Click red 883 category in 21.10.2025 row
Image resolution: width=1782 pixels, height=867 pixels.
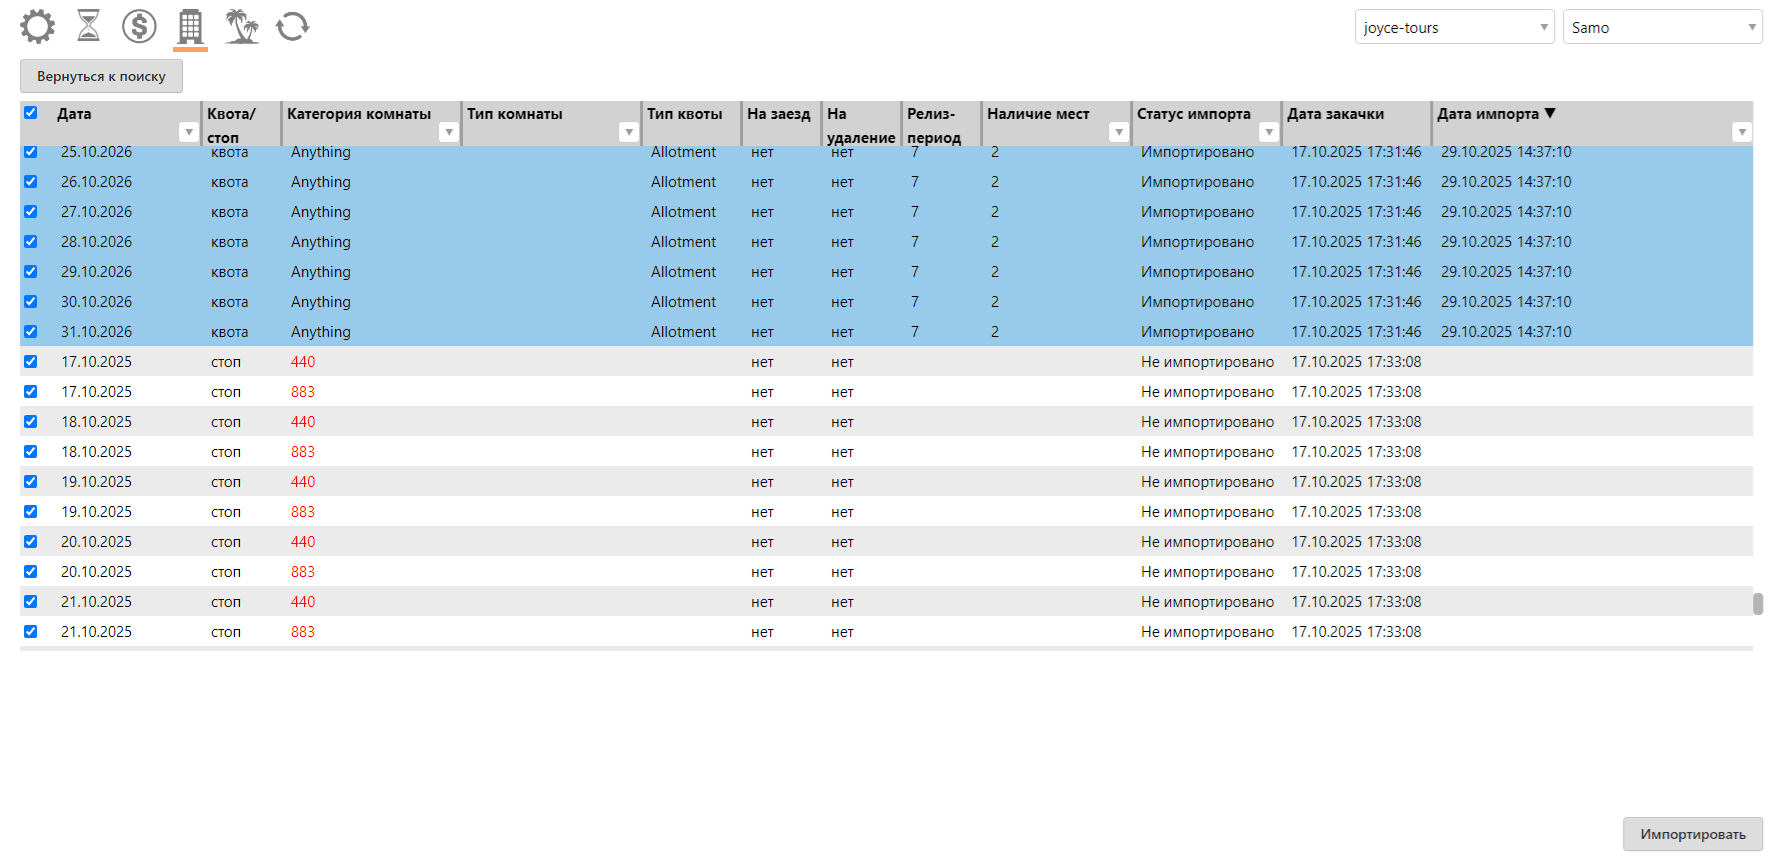point(303,632)
